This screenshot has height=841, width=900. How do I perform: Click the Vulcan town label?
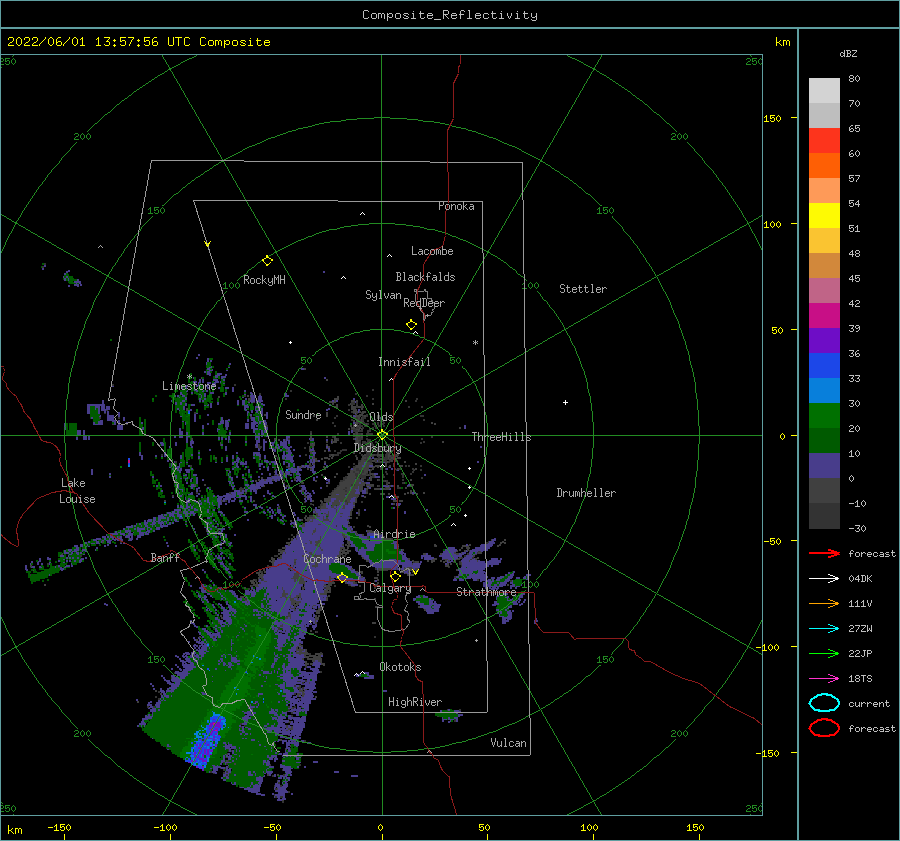pyautogui.click(x=508, y=743)
